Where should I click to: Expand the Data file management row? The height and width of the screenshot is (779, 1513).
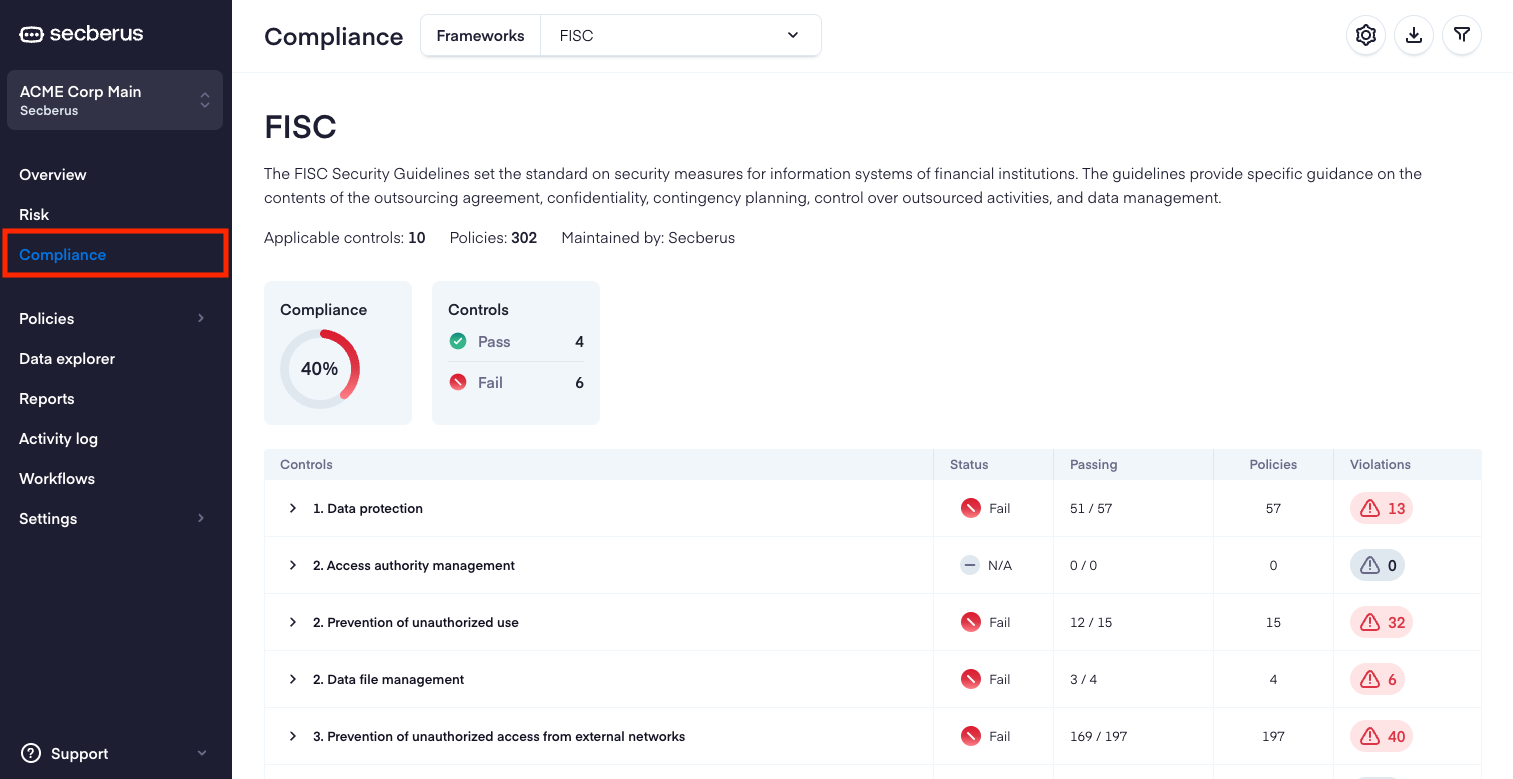pyautogui.click(x=293, y=679)
